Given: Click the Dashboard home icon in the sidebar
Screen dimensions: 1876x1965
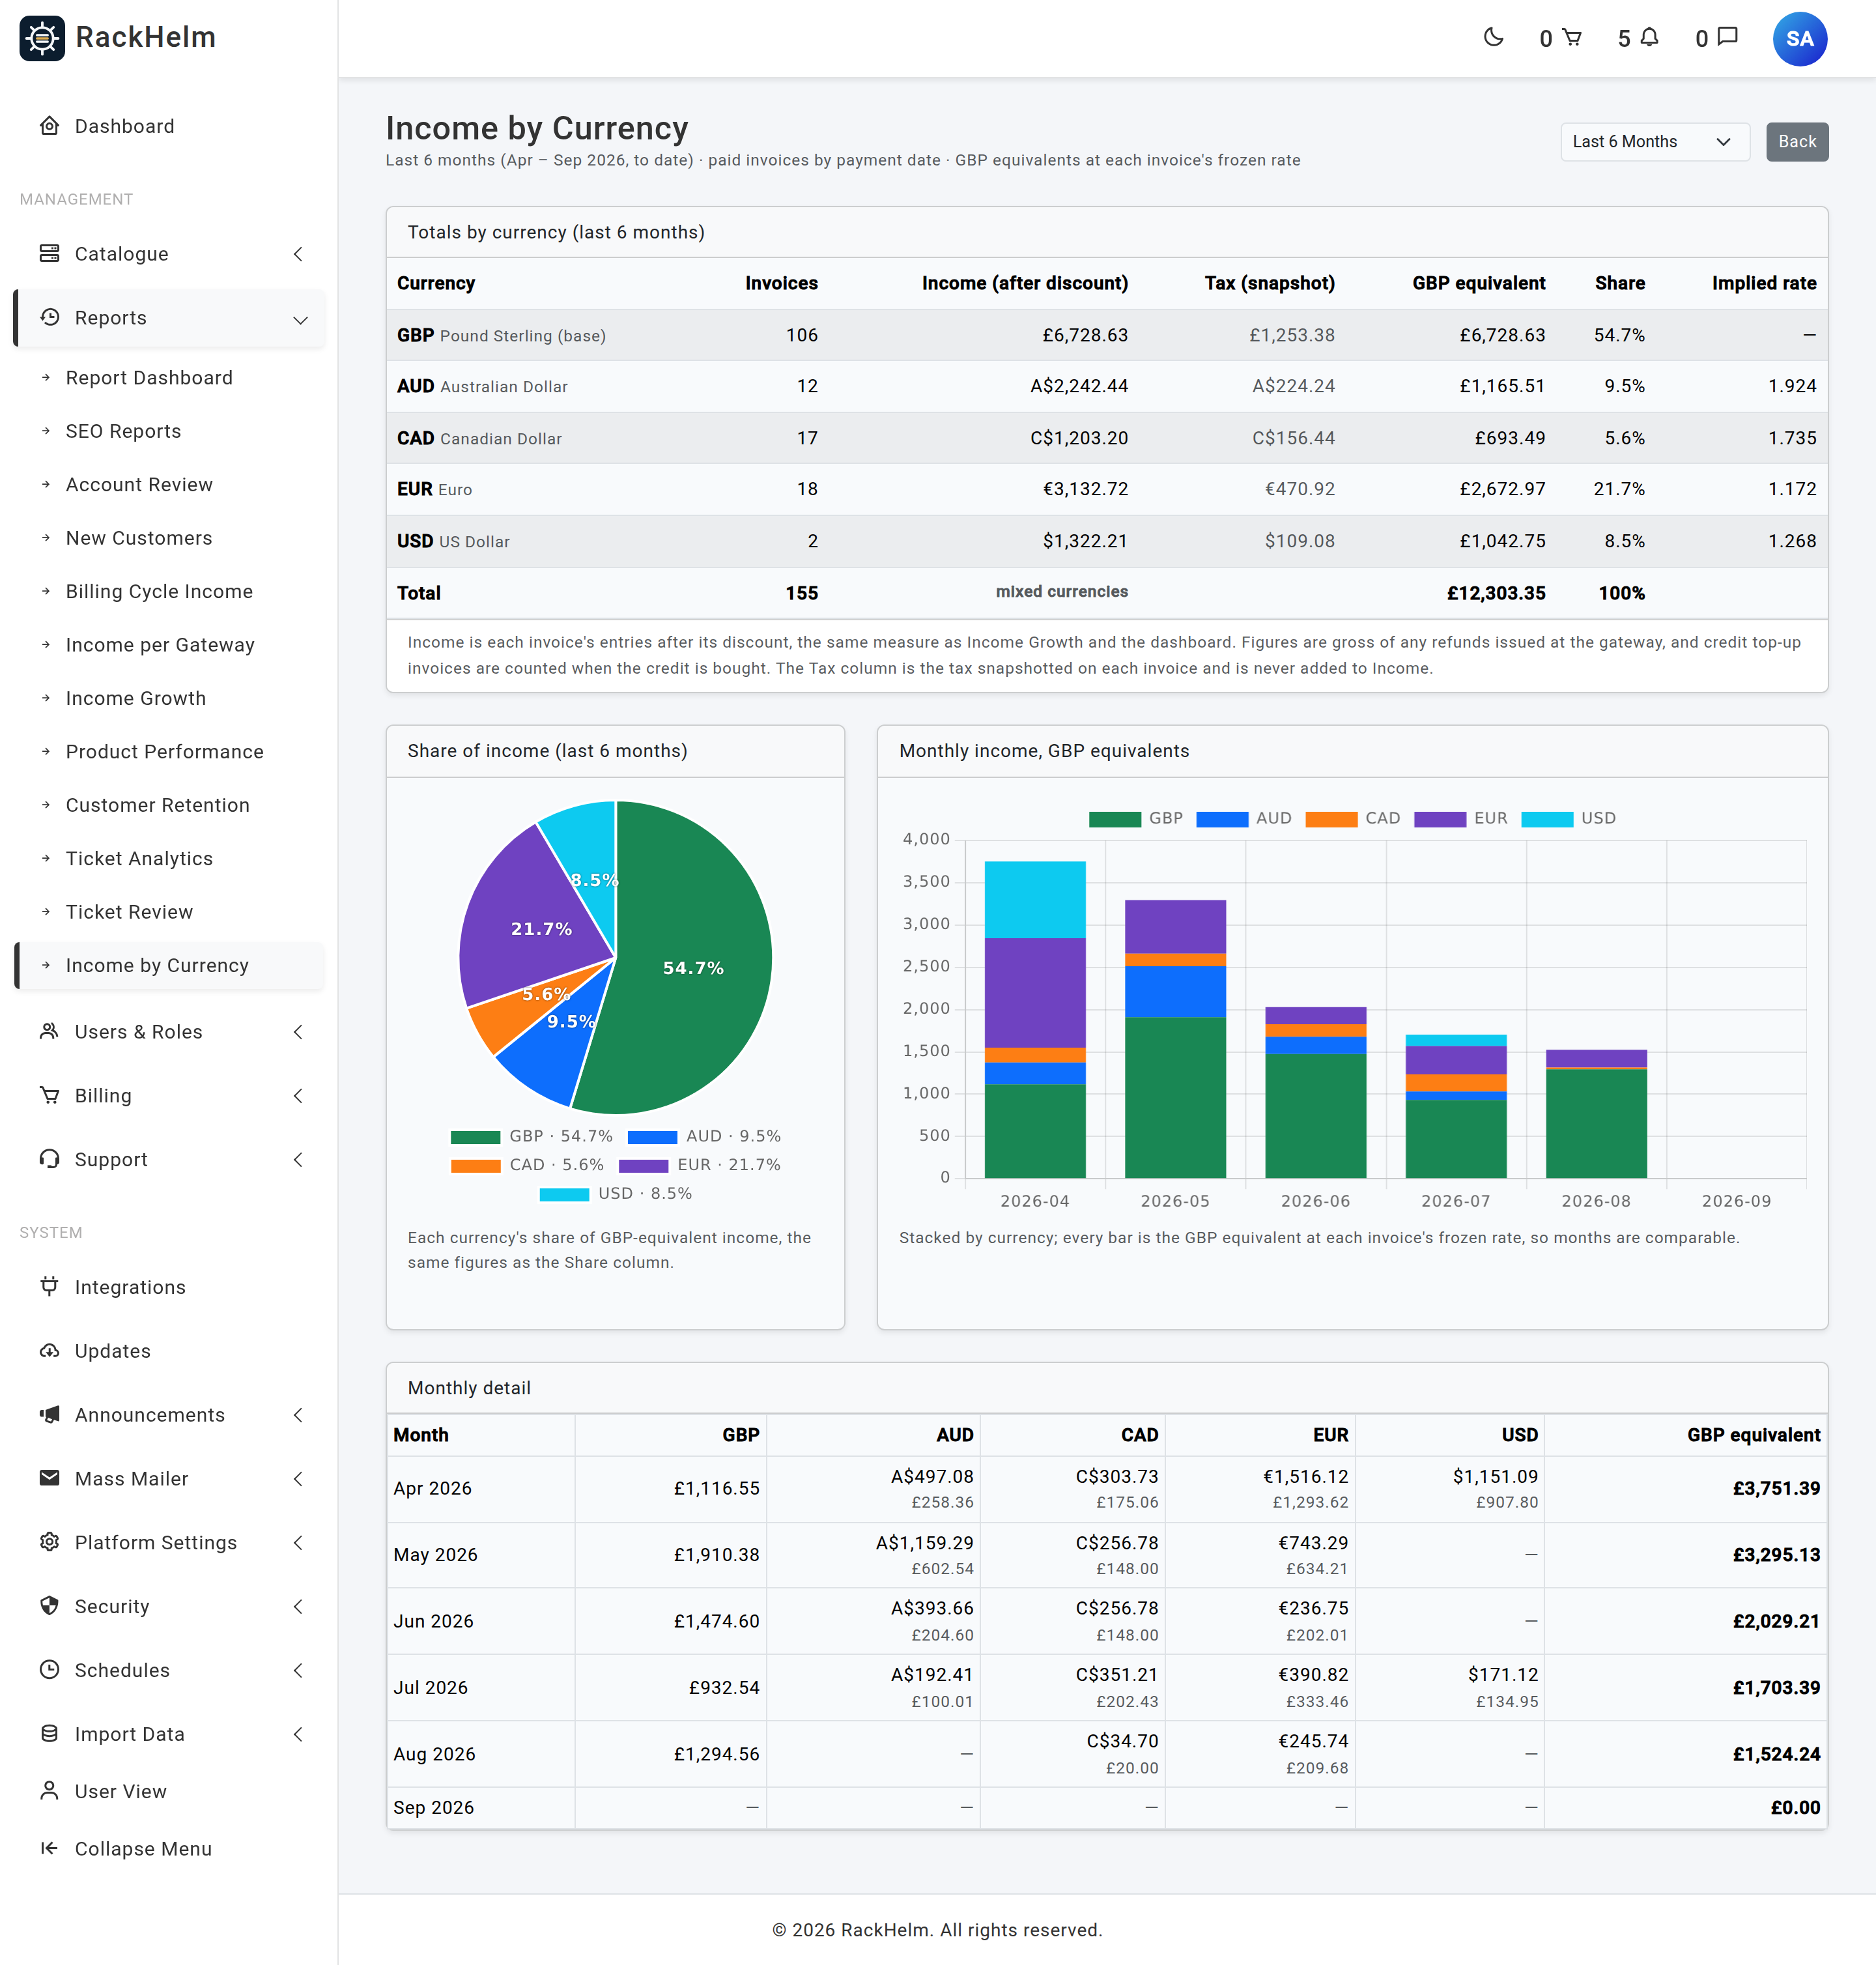Looking at the screenshot, I should [49, 126].
